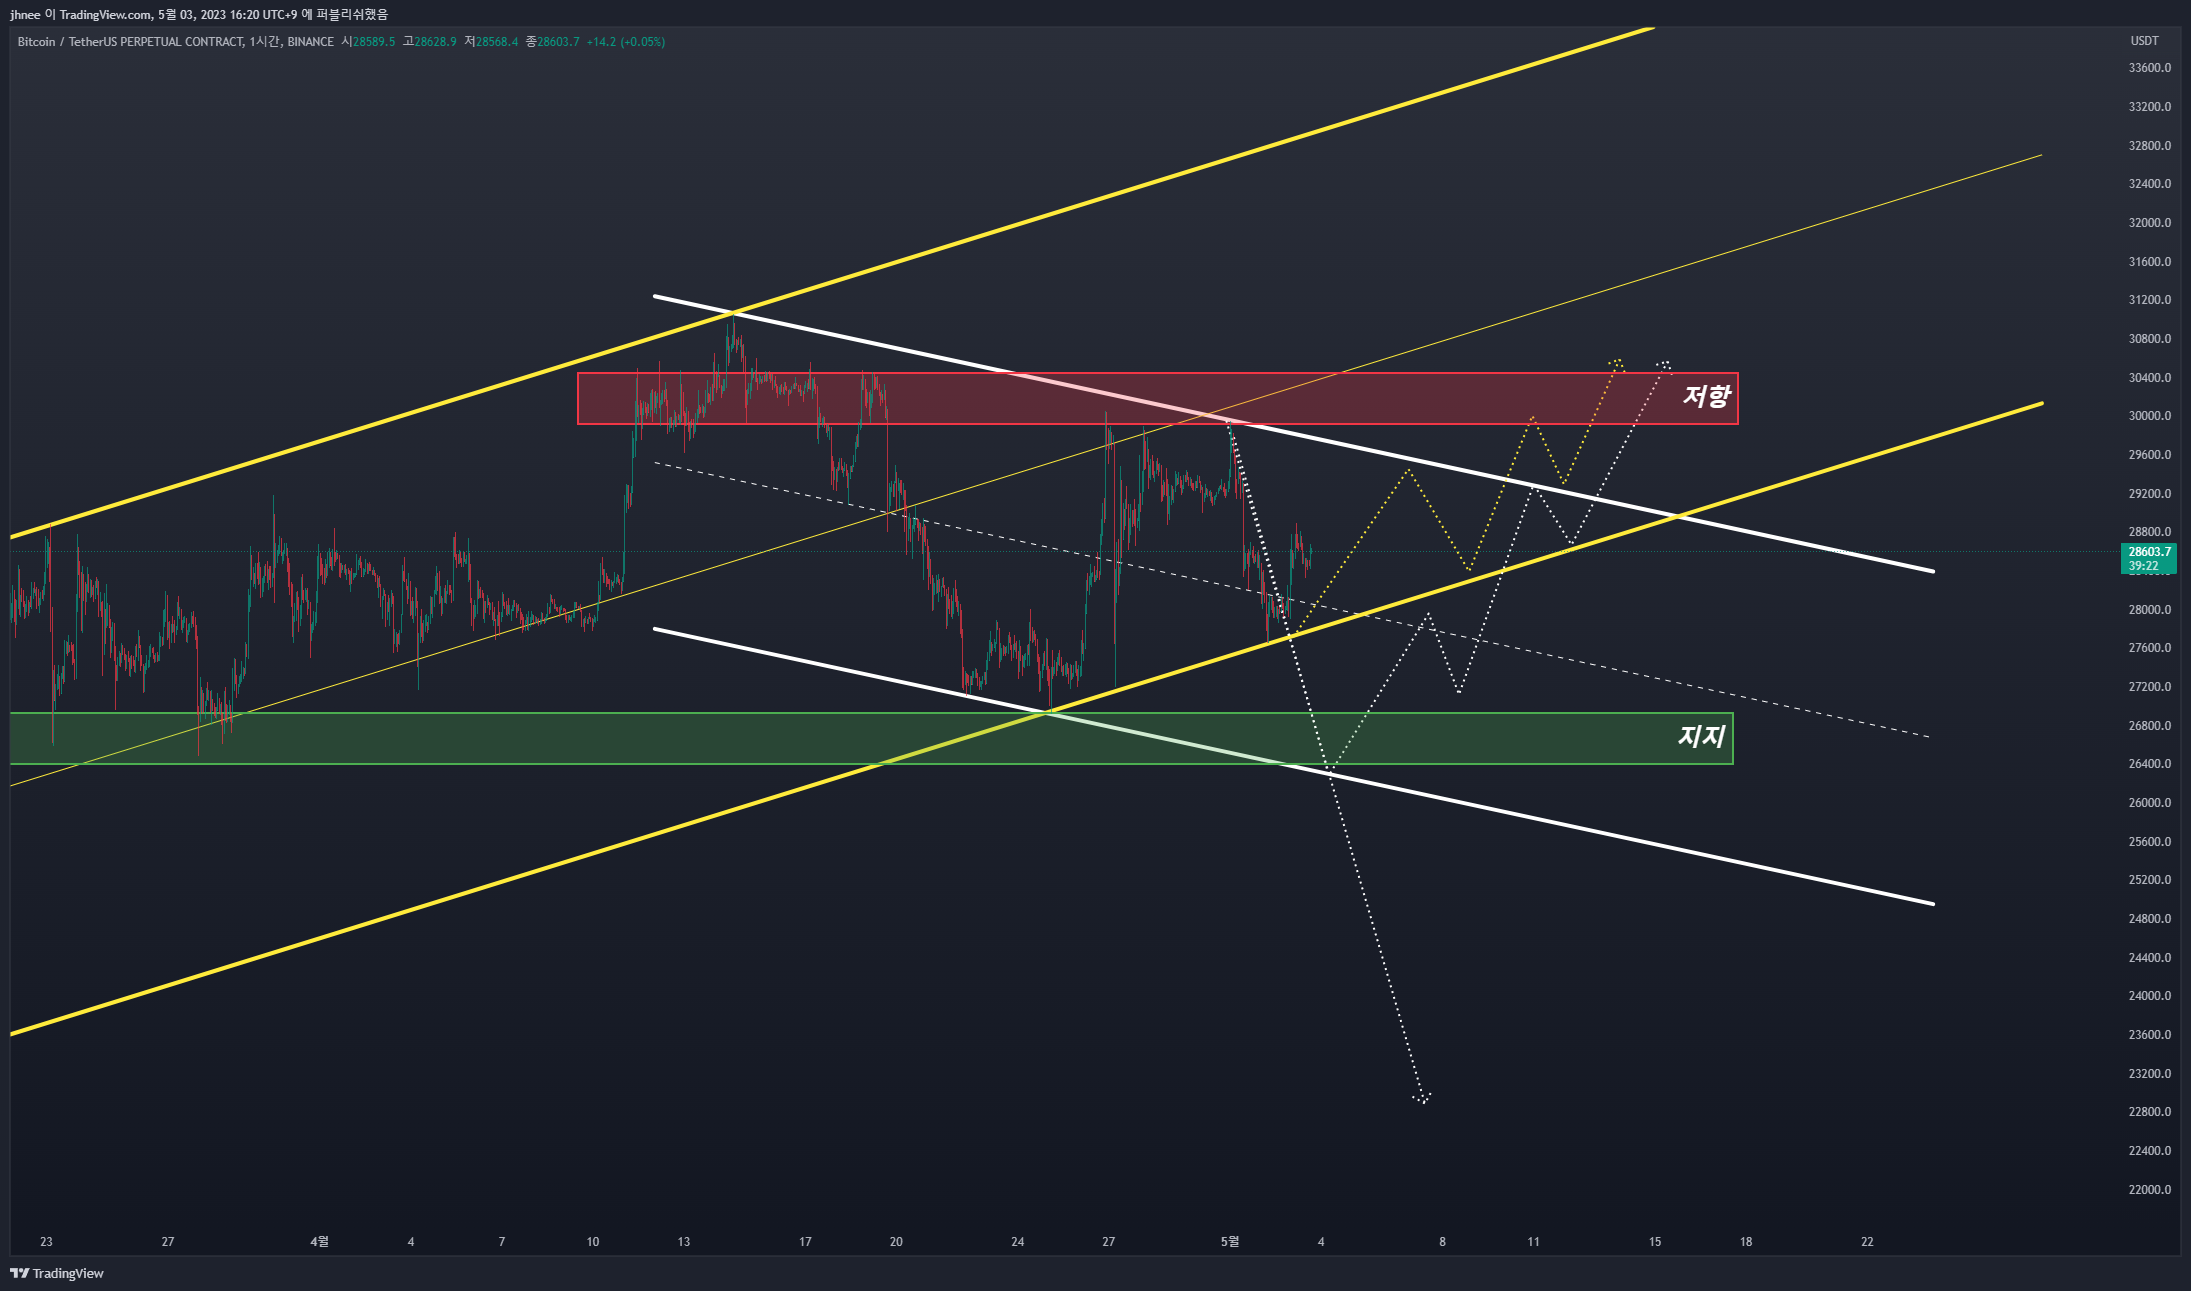The width and height of the screenshot is (2191, 1291).
Task: Click the green current price tag 28603.7
Action: [x=2148, y=558]
